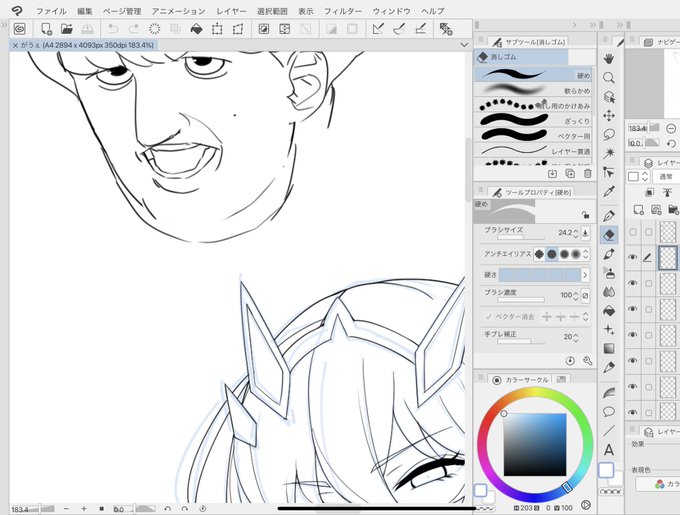Viewport: 680px width, 515px height.
Task: Click the Clear dotted-circle icon
Action: (x=154, y=29)
